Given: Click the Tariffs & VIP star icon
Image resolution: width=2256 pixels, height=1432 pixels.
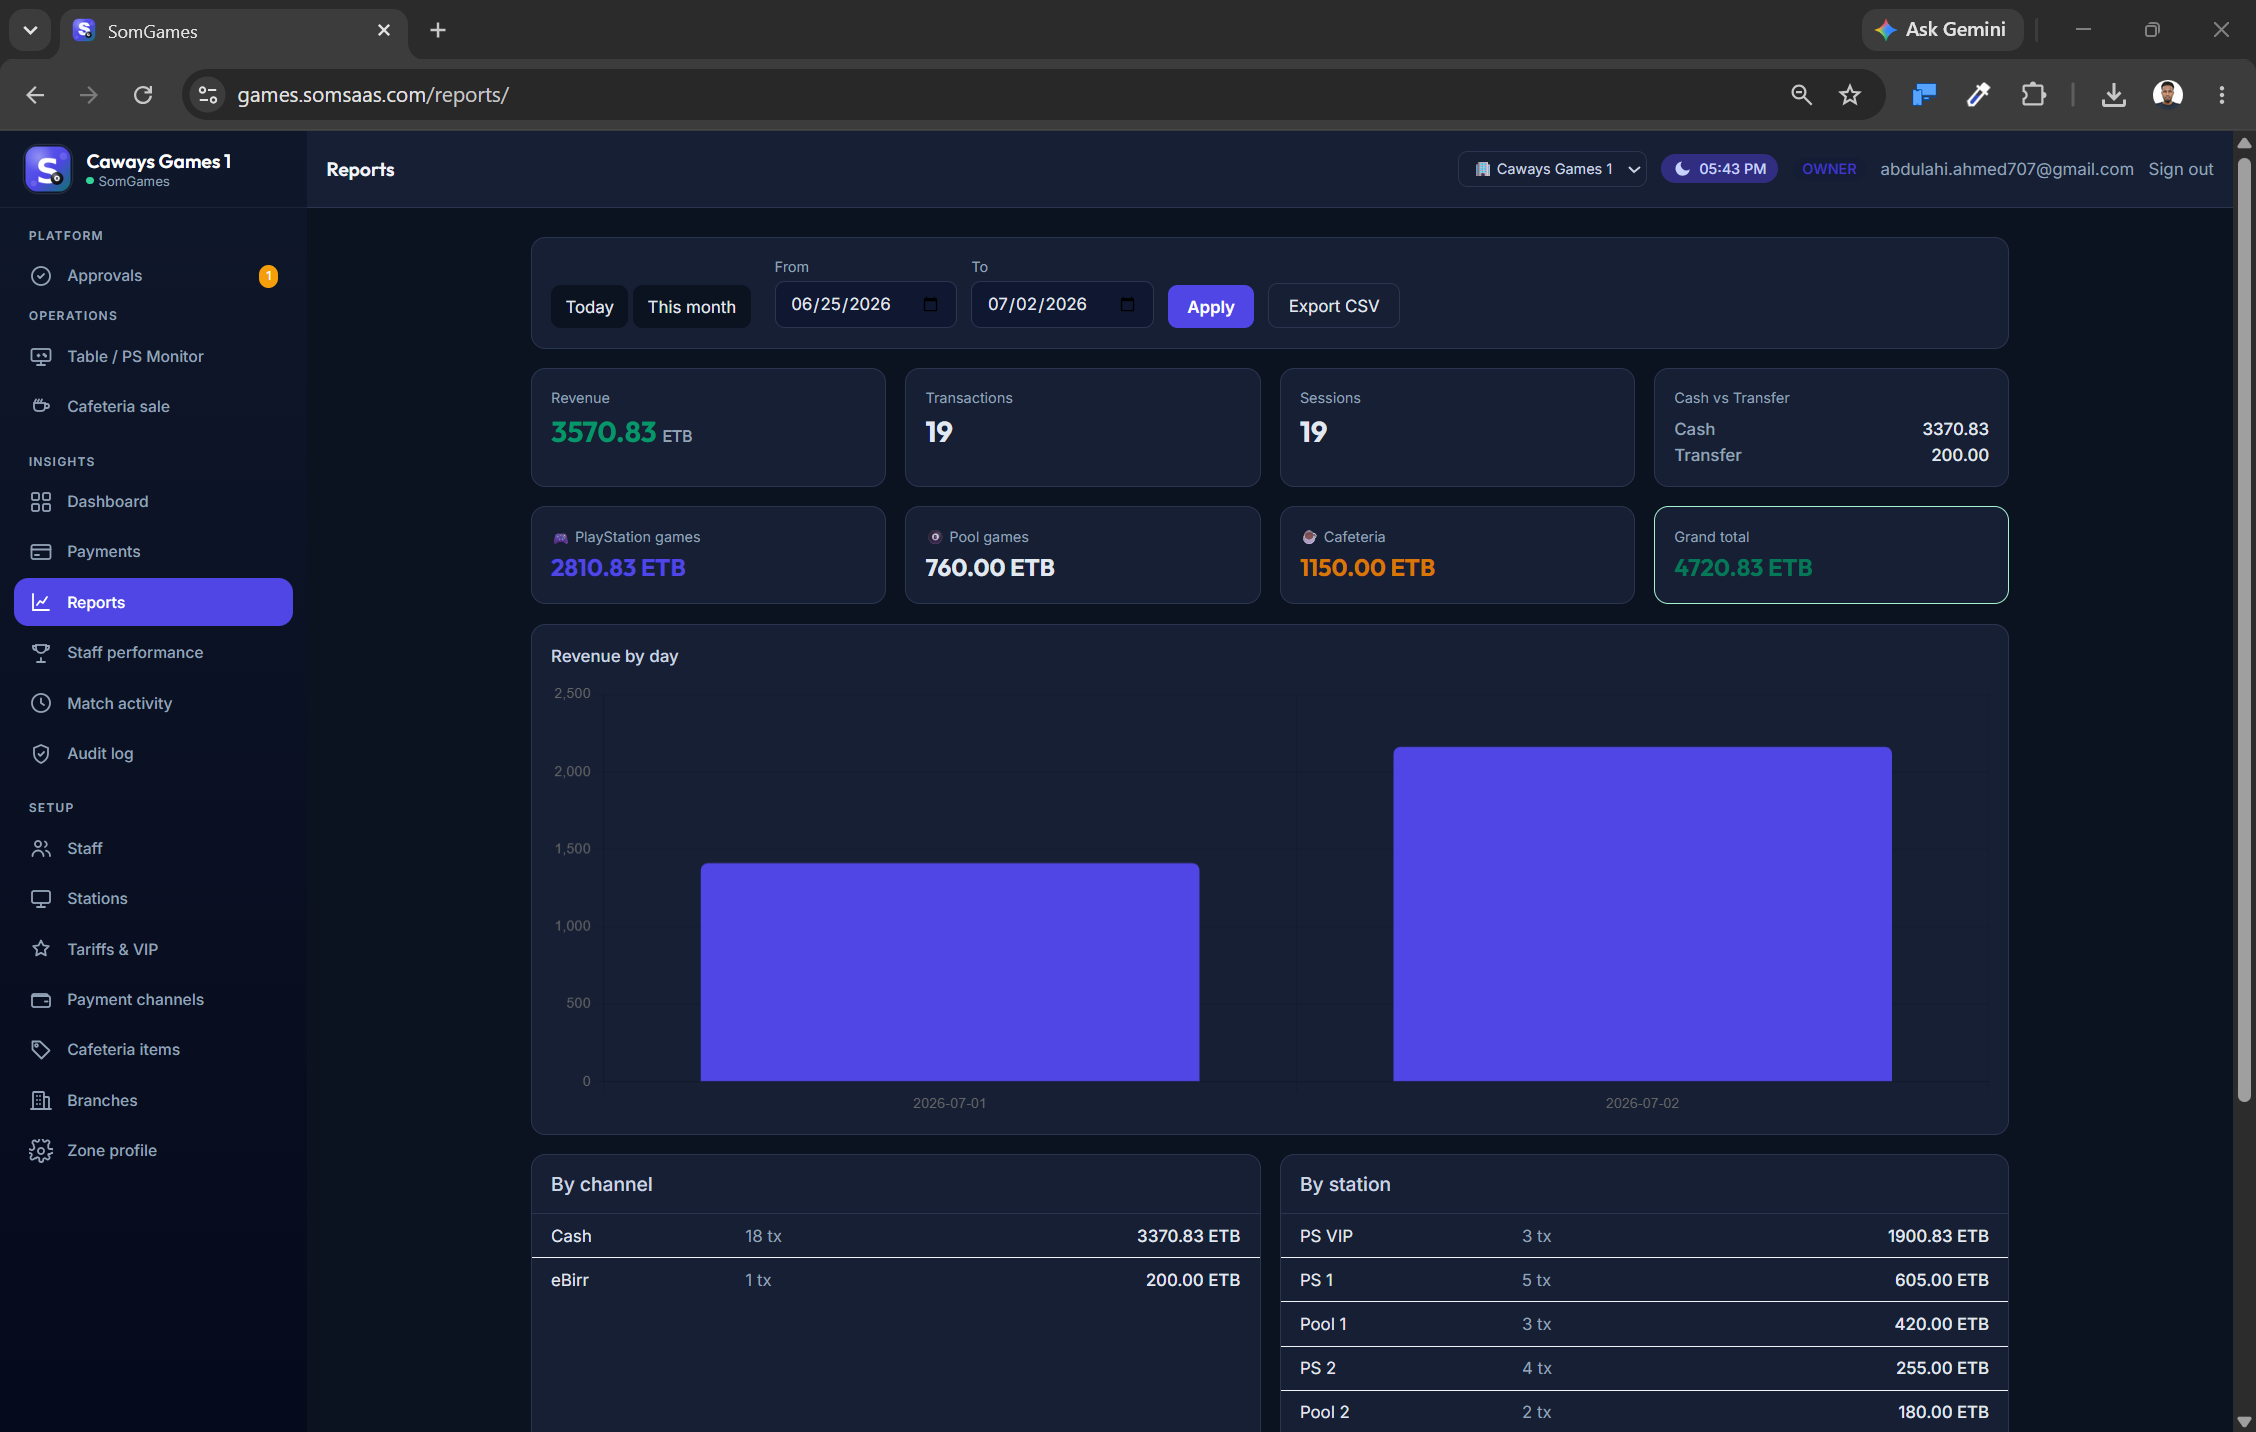Looking at the screenshot, I should [x=41, y=949].
